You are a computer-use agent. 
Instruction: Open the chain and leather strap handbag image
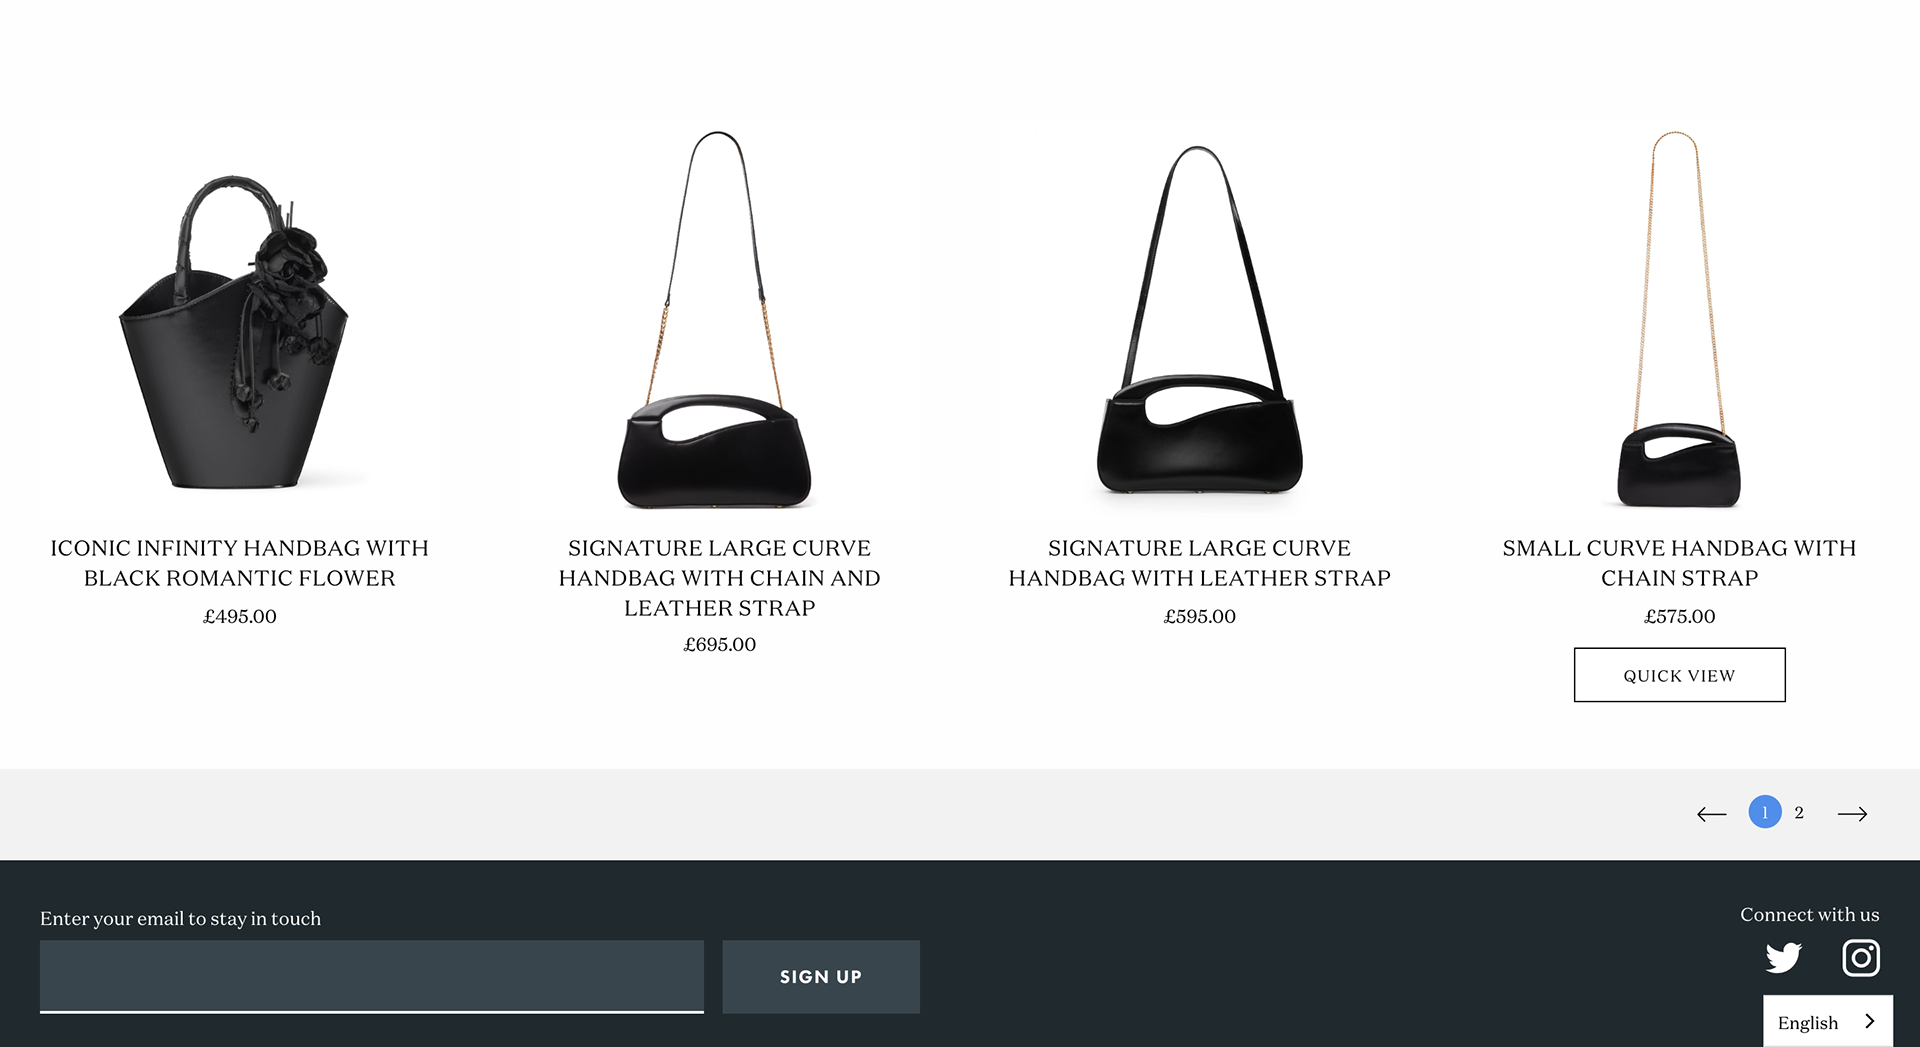coord(720,320)
